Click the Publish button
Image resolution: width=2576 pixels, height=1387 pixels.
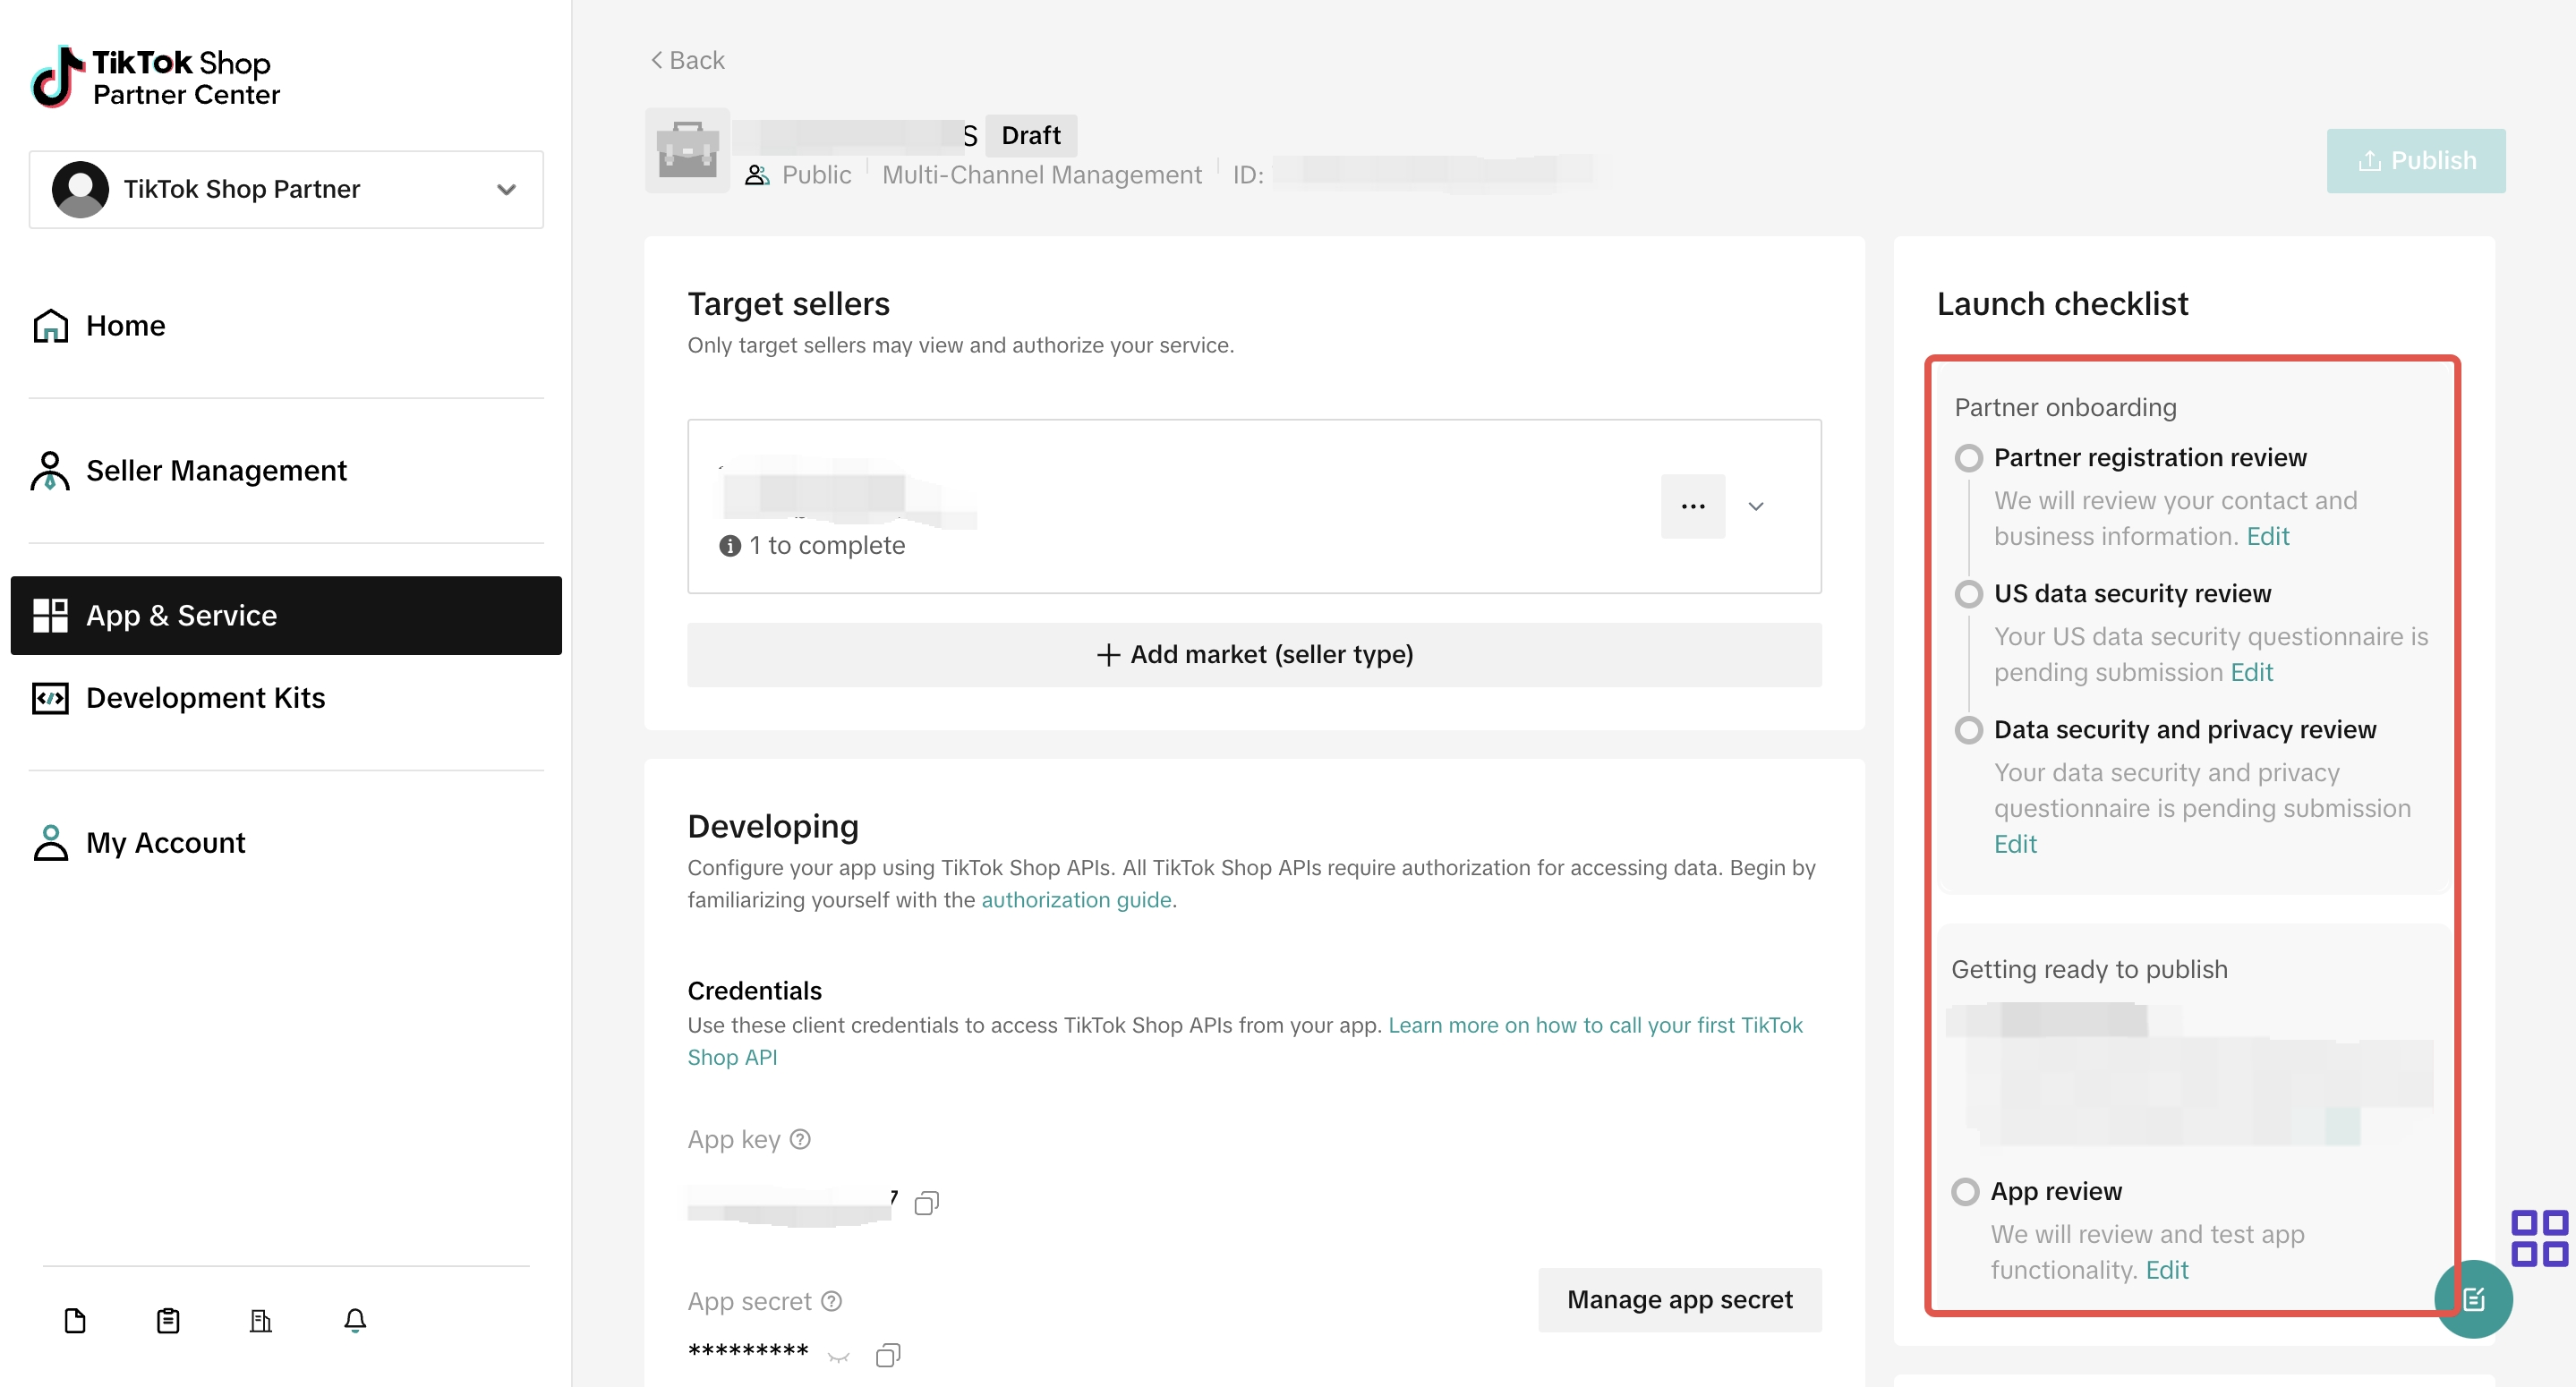[2416, 160]
